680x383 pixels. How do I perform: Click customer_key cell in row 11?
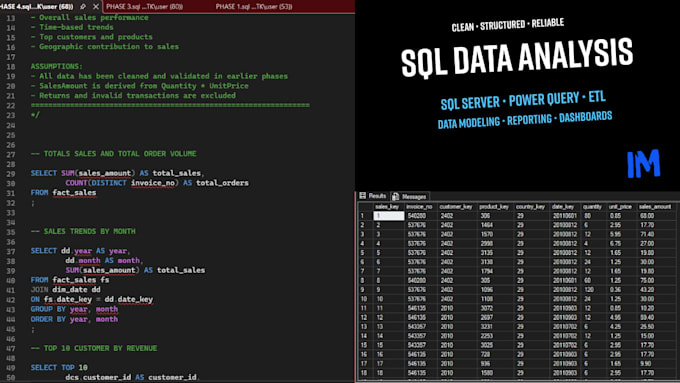(446, 308)
